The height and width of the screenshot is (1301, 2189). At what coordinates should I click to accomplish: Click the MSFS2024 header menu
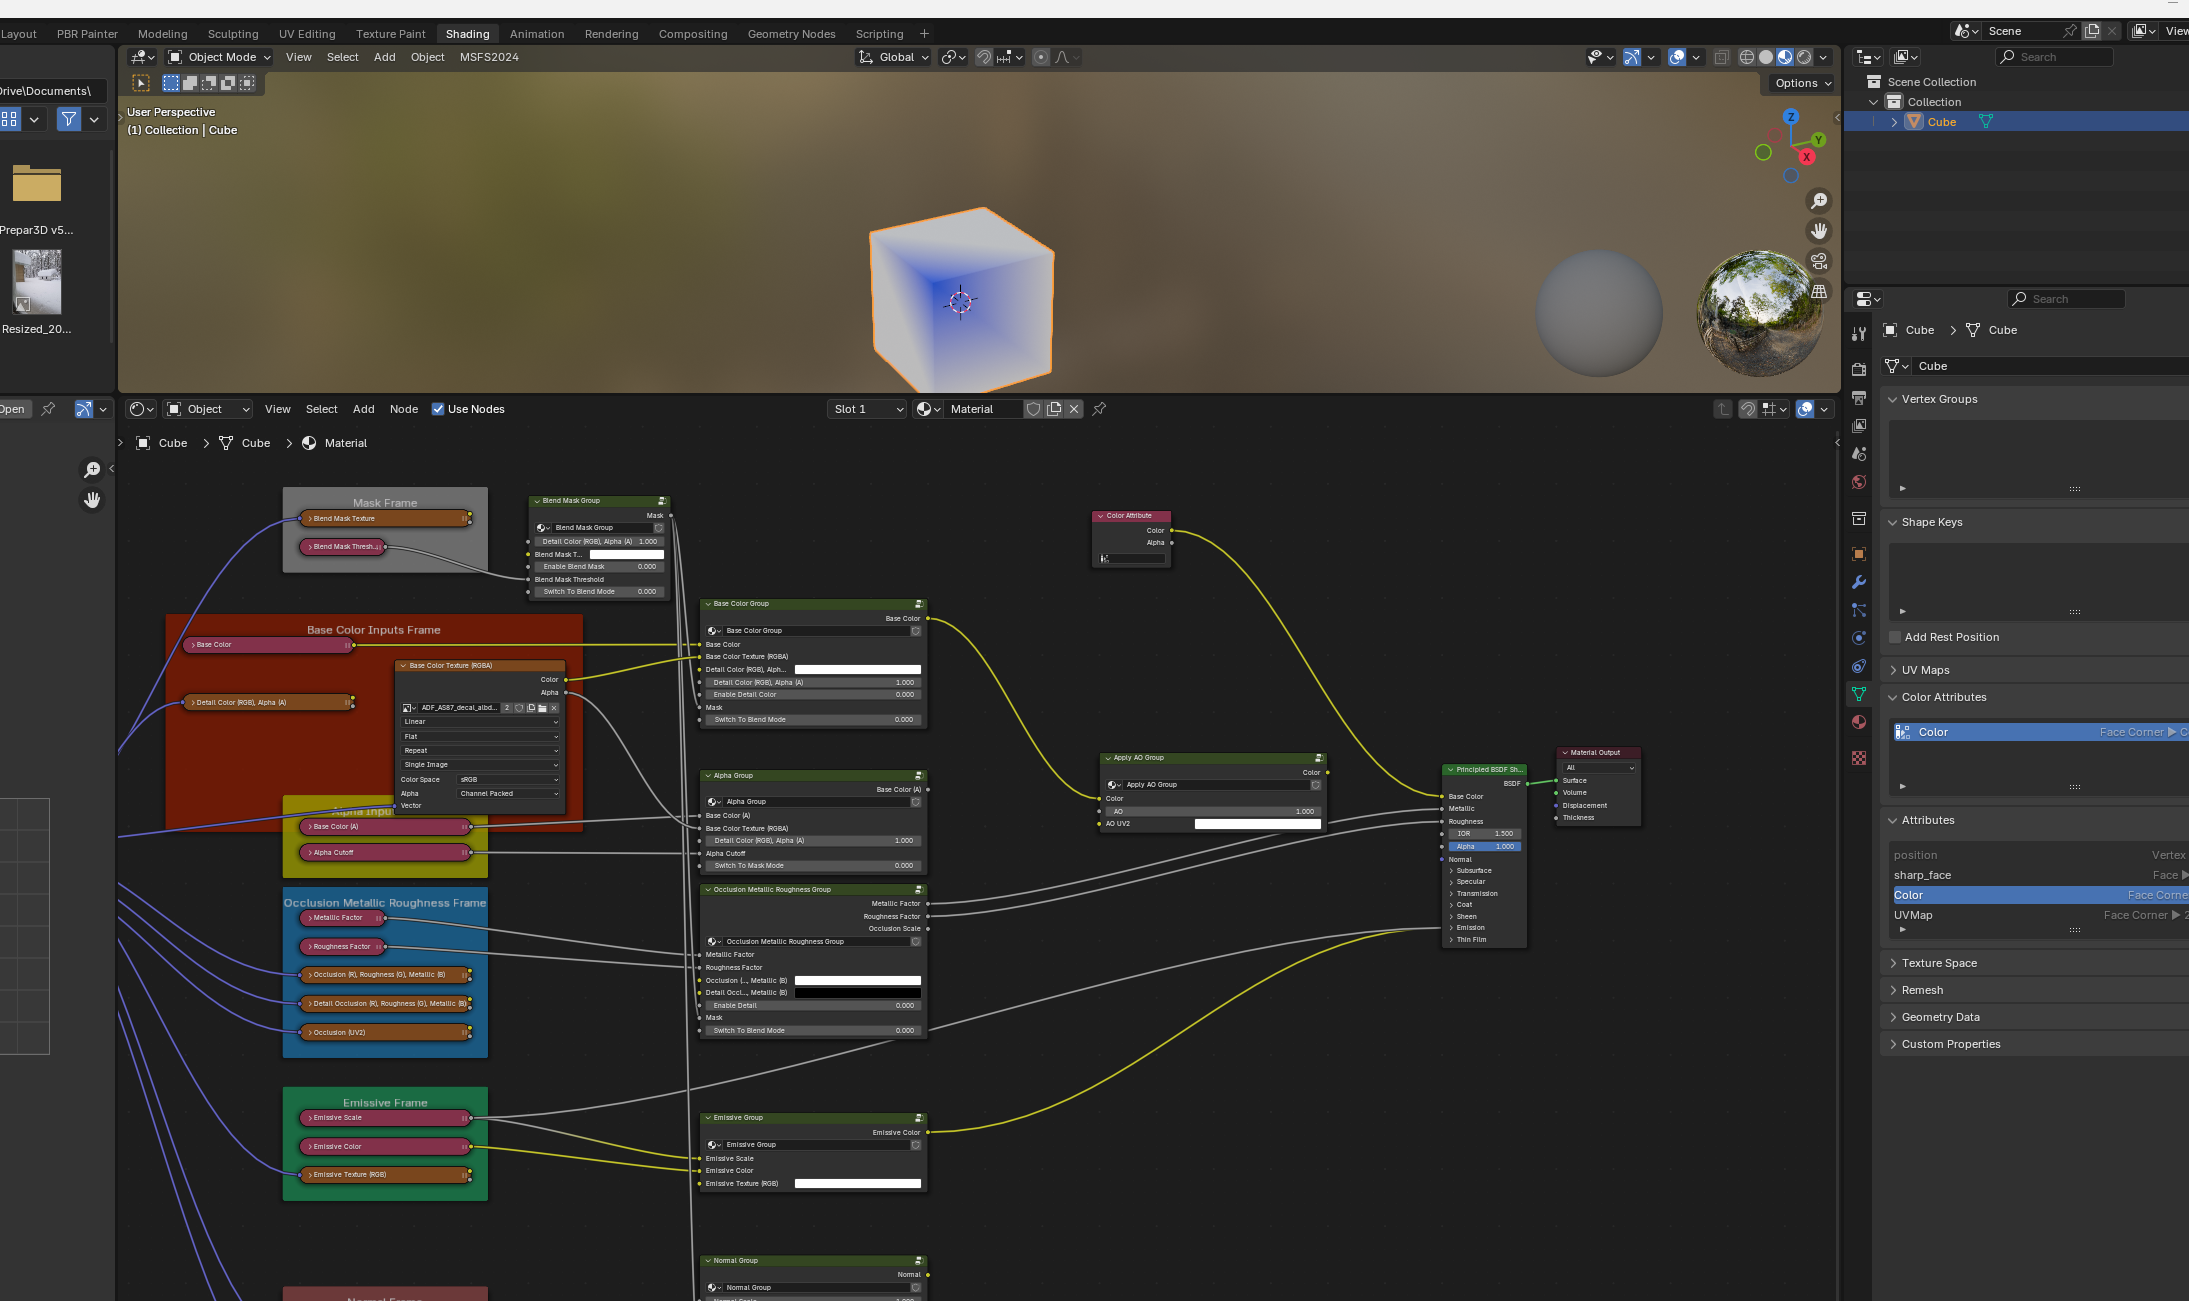(x=489, y=57)
